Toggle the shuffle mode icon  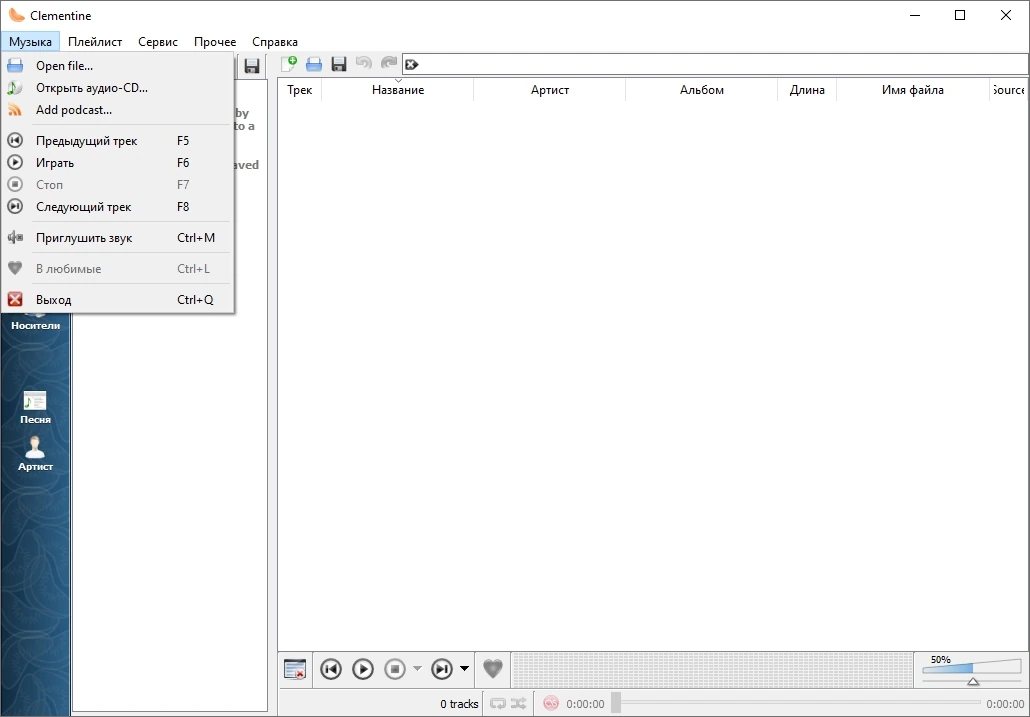pyautogui.click(x=518, y=704)
